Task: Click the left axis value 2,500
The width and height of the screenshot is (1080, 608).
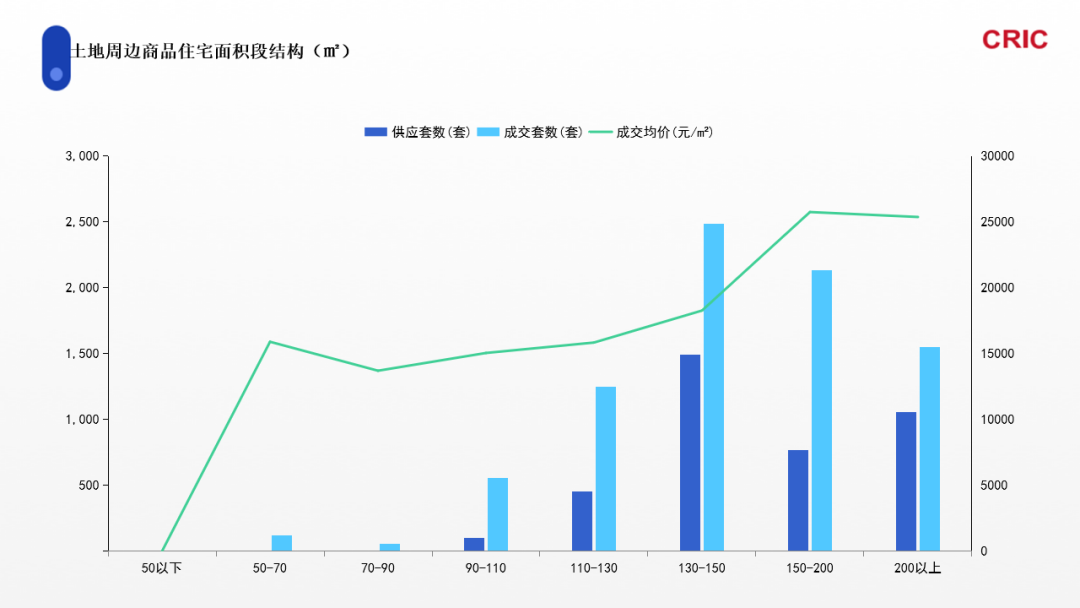Action: tap(82, 222)
